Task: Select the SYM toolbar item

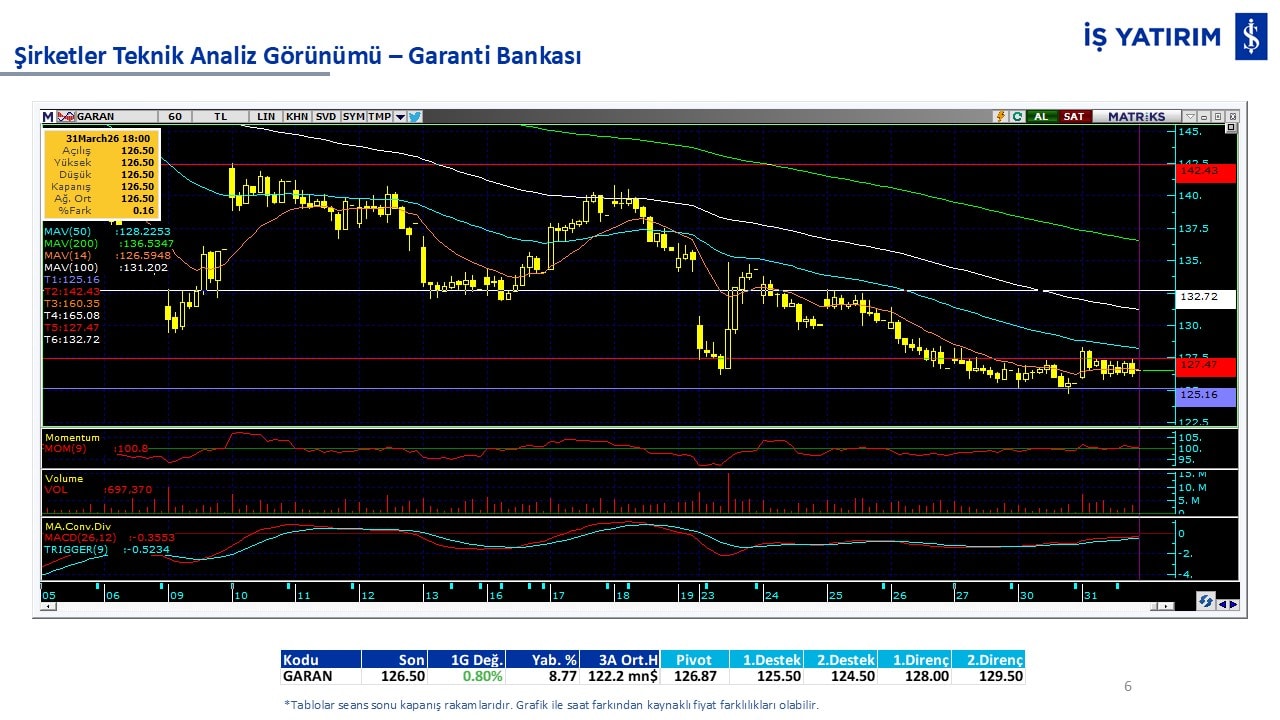Action: coord(354,117)
